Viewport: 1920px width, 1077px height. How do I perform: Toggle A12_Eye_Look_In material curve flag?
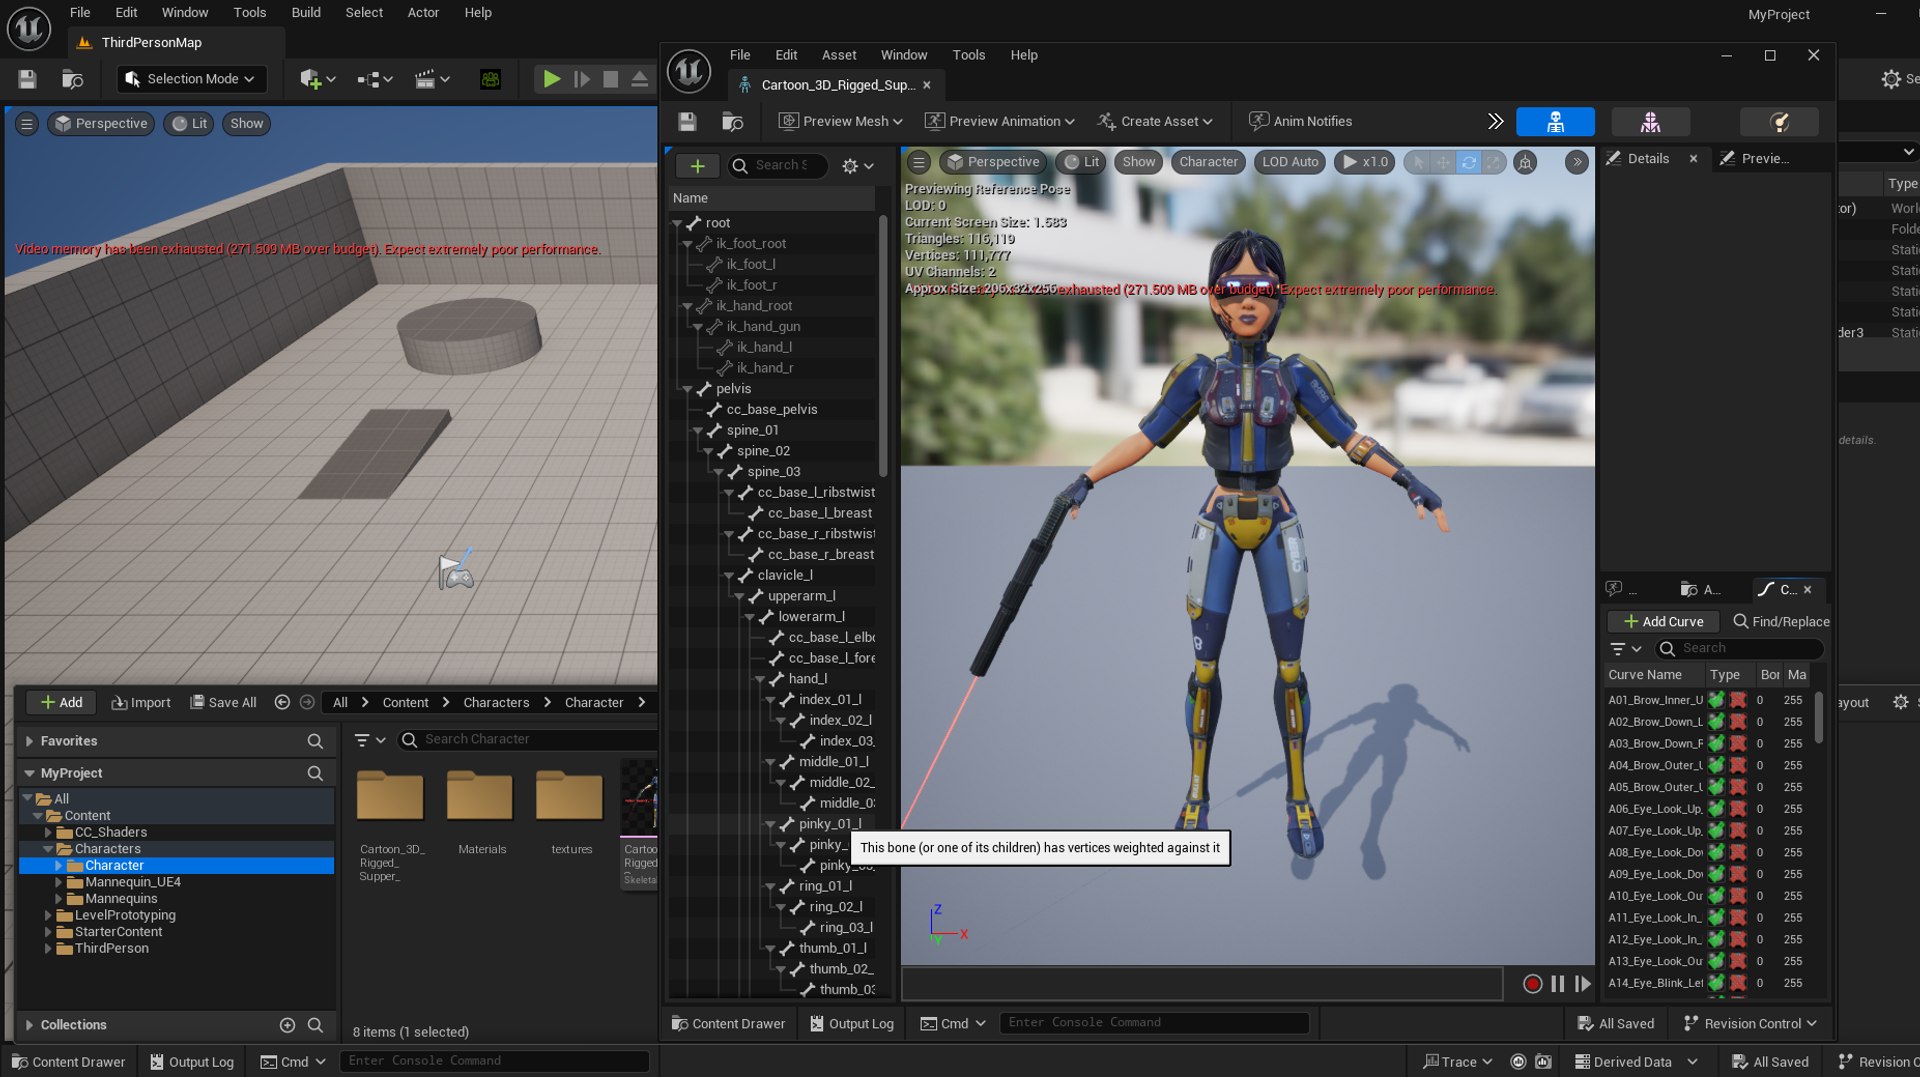(1738, 939)
